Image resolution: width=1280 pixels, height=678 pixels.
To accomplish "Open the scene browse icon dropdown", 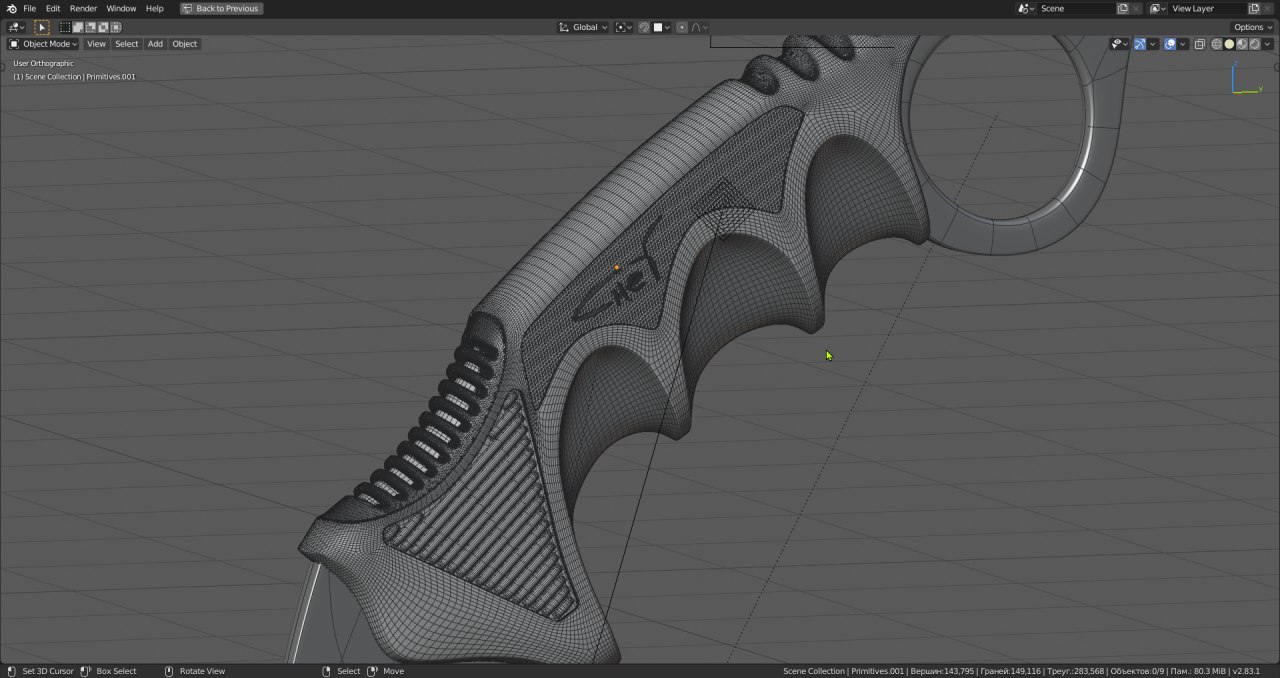I will (x=1026, y=8).
